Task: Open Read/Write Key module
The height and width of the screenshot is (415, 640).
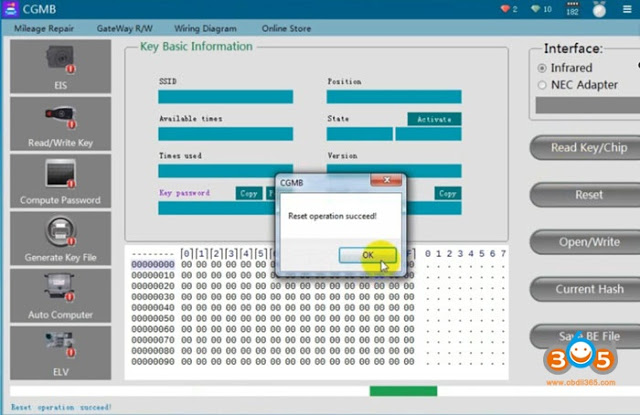Action: [x=60, y=124]
